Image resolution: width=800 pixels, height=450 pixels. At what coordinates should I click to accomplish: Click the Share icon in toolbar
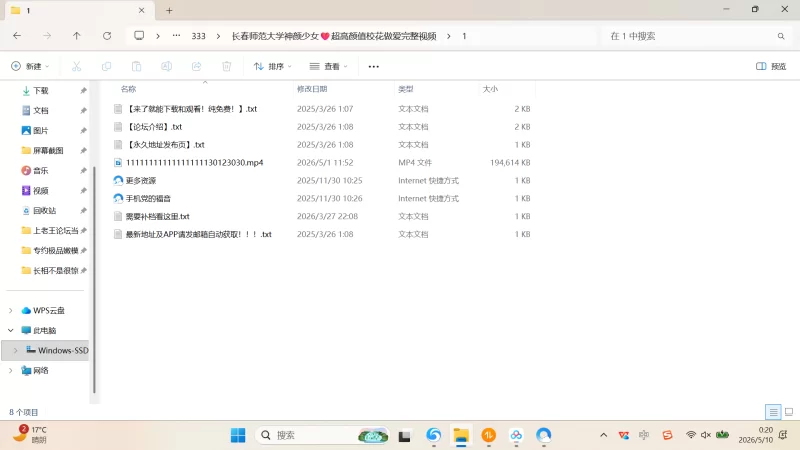pos(196,66)
